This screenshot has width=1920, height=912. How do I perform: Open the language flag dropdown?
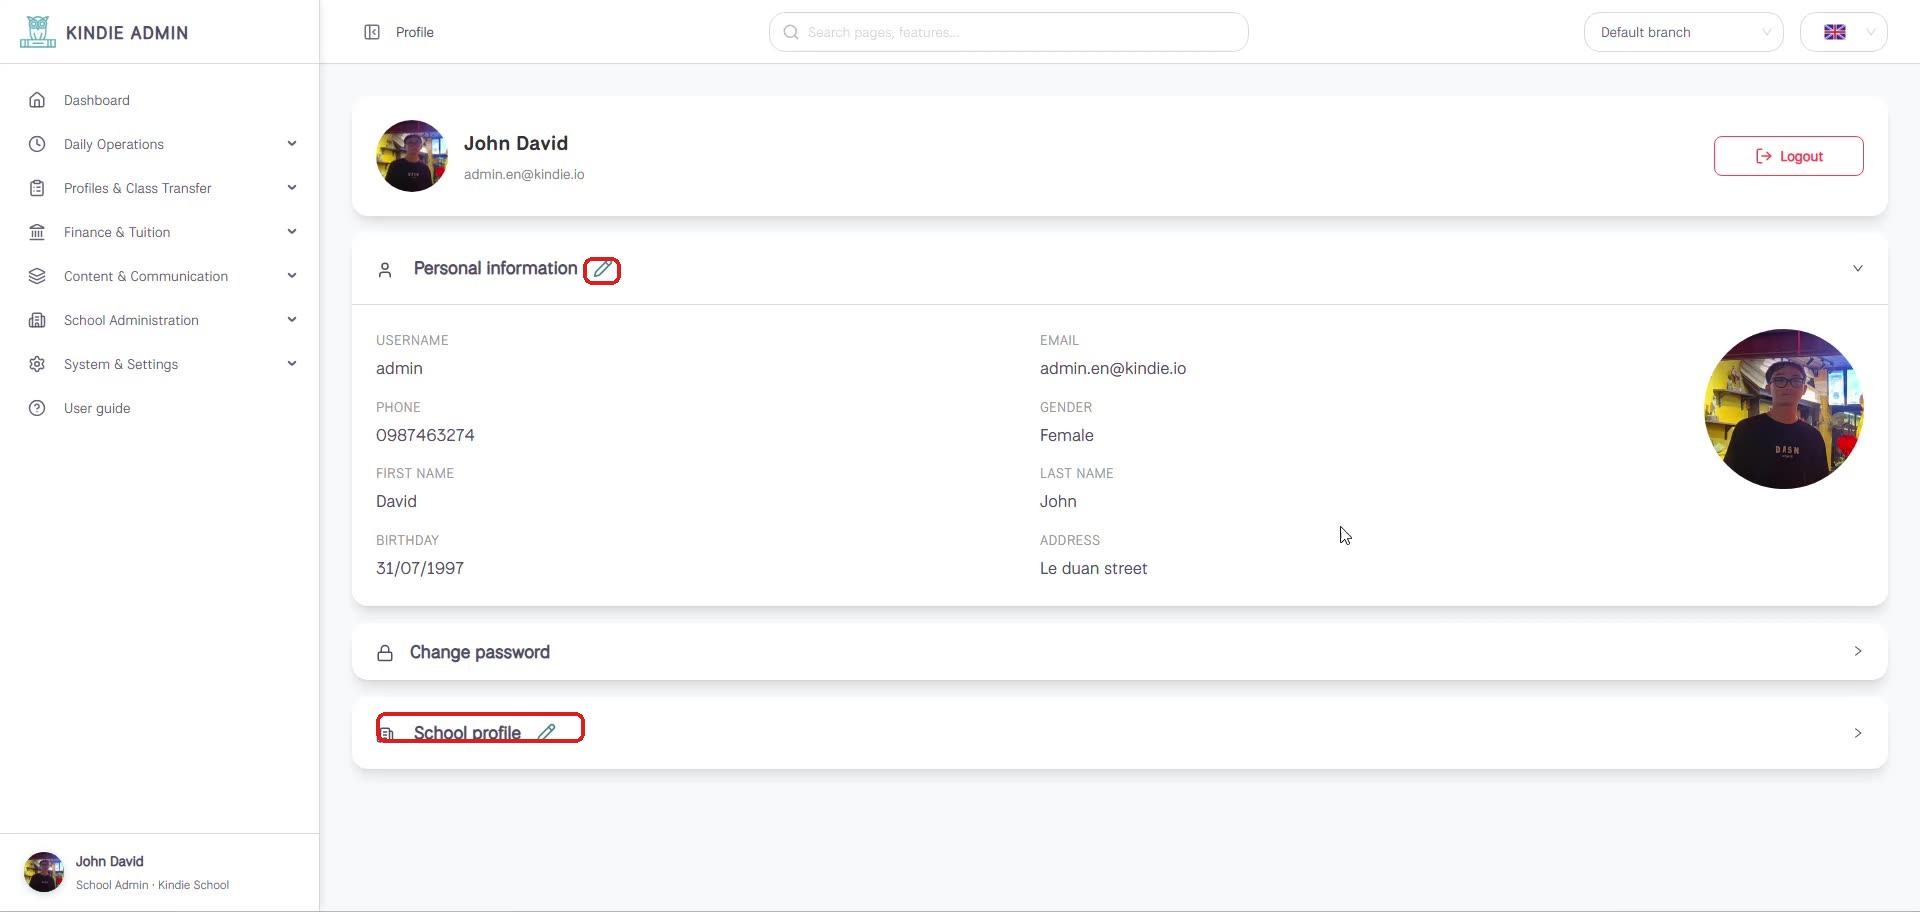[x=1843, y=32]
